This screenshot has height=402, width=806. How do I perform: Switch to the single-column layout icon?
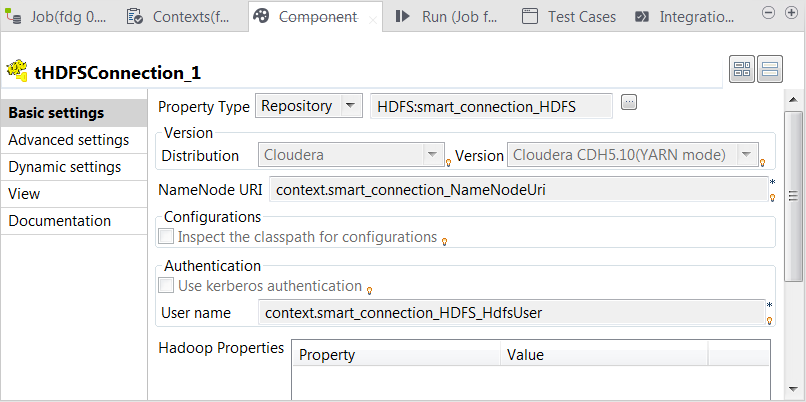769,69
